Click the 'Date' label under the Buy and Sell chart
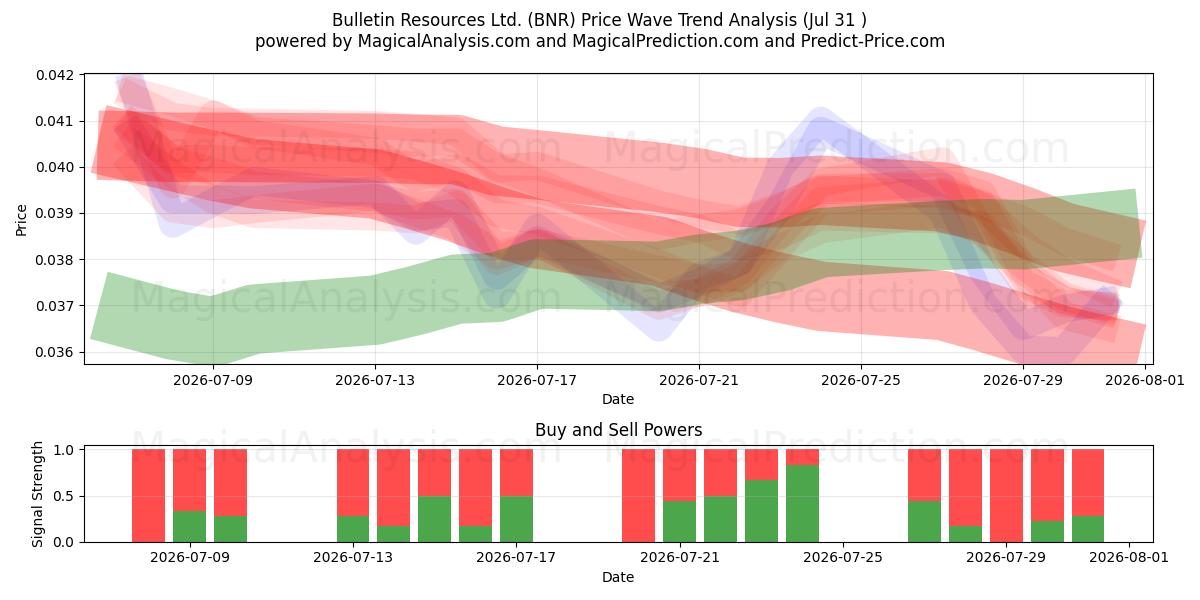 pyautogui.click(x=618, y=577)
